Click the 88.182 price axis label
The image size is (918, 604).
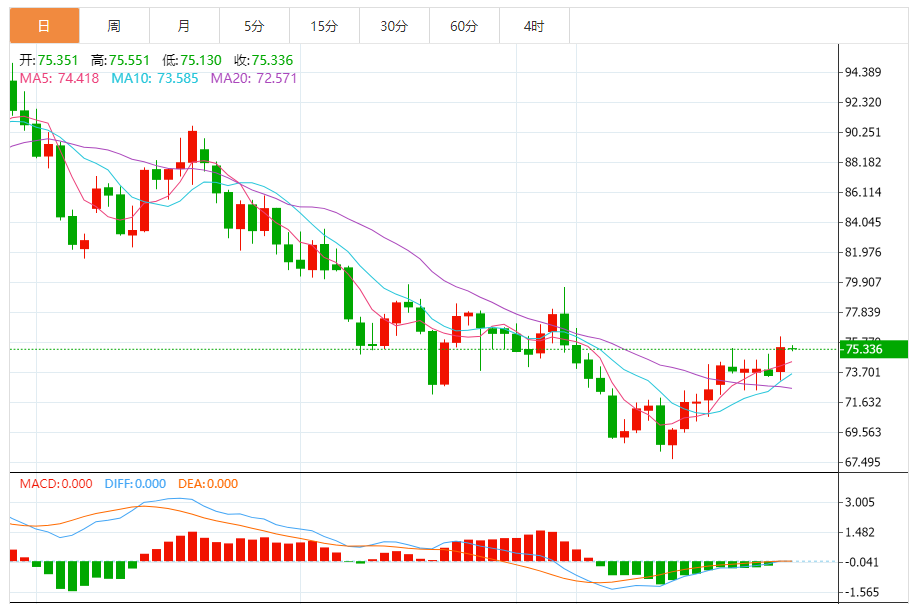(x=863, y=162)
